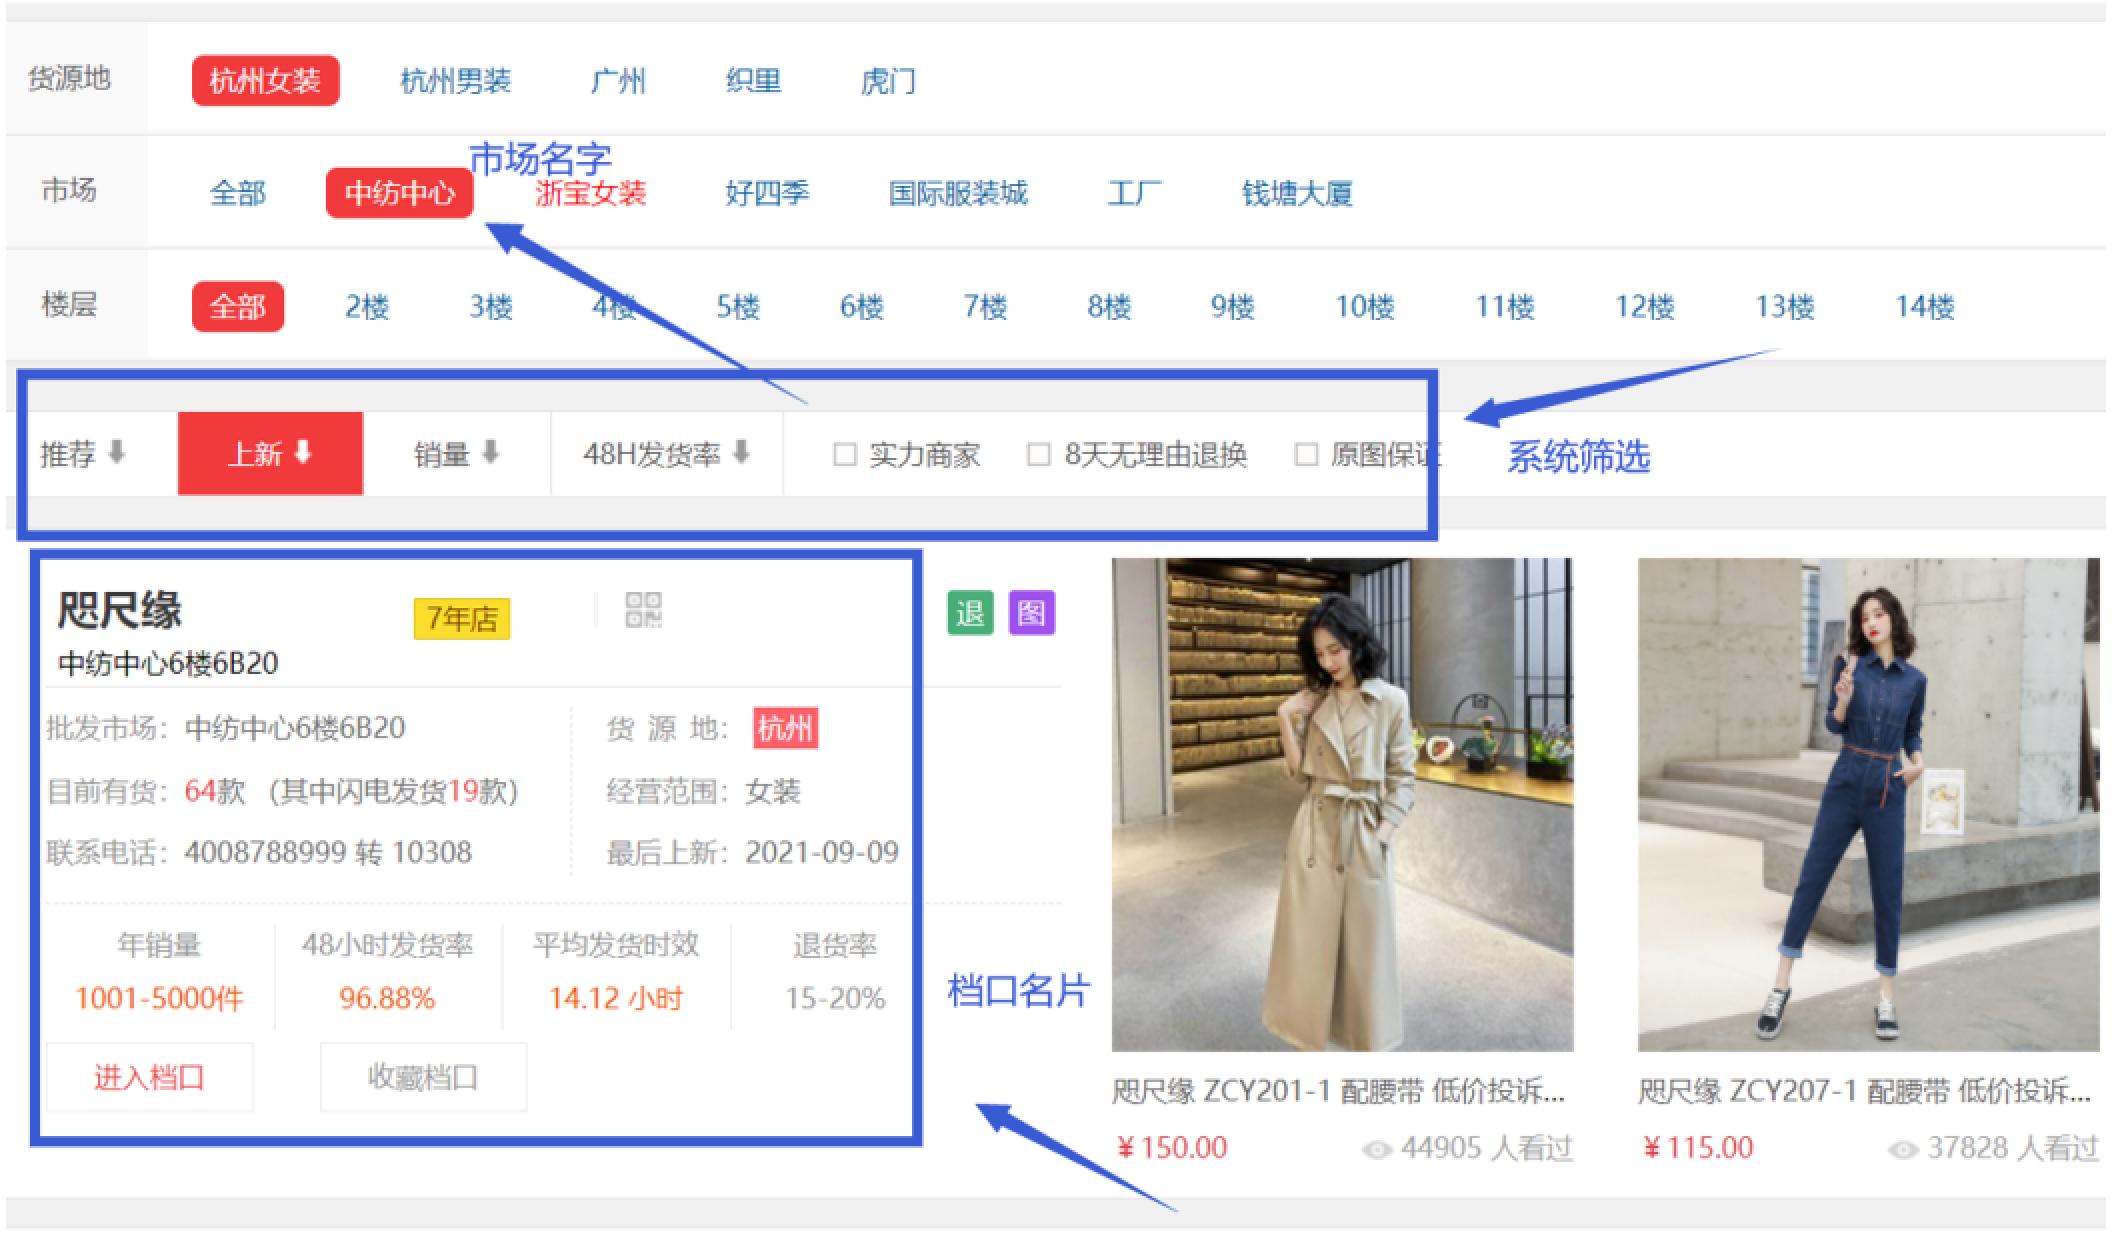Click the ¥150.00 price

[x=1172, y=1148]
